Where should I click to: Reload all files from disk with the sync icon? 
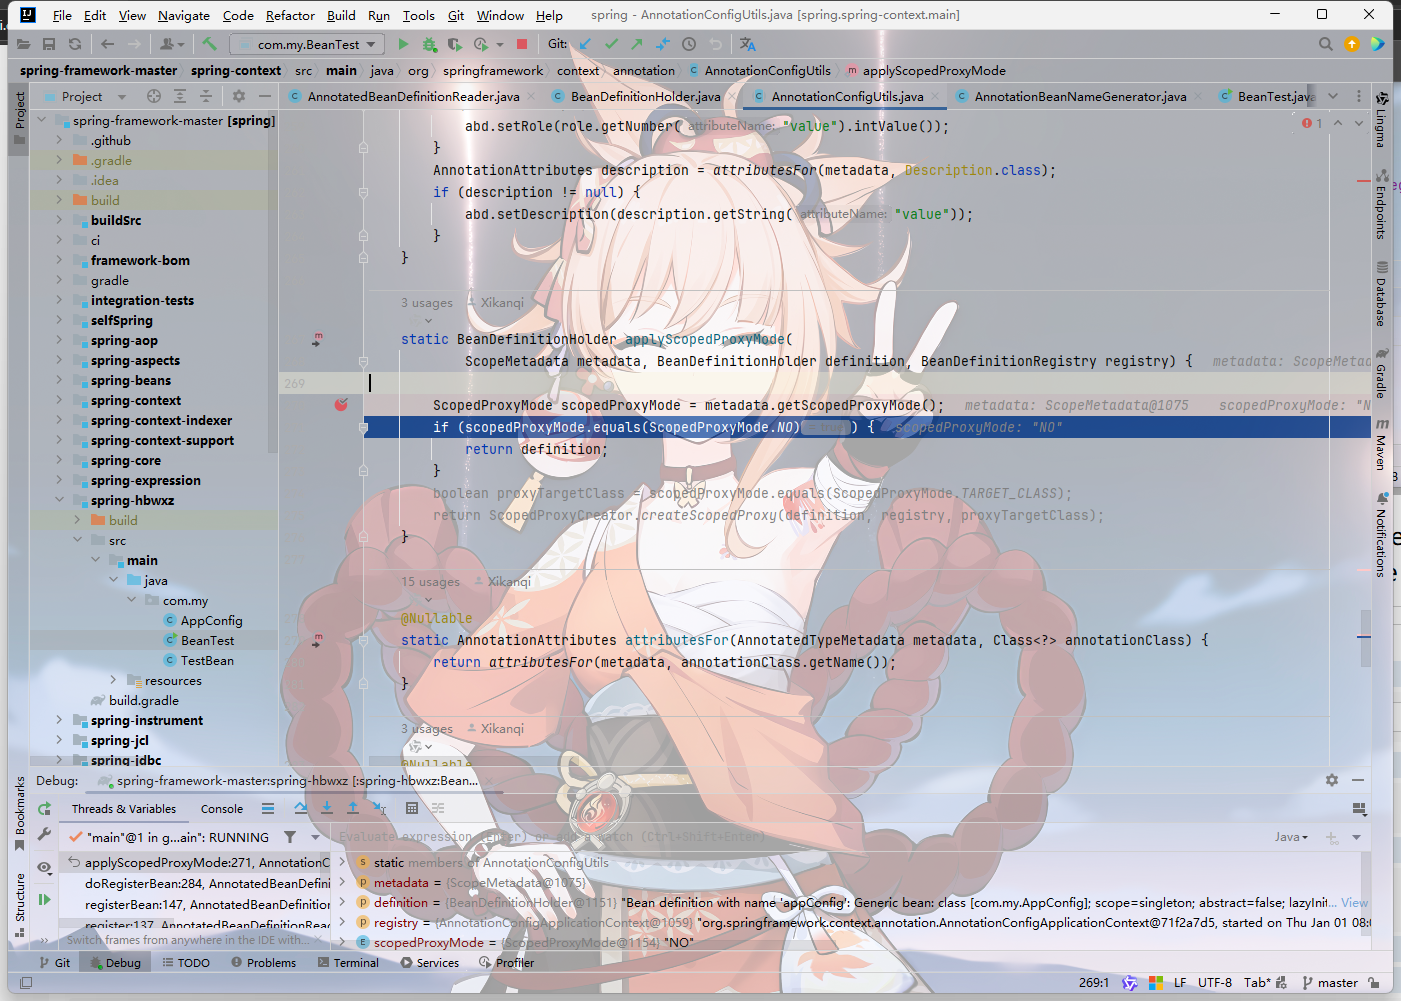[x=75, y=44]
